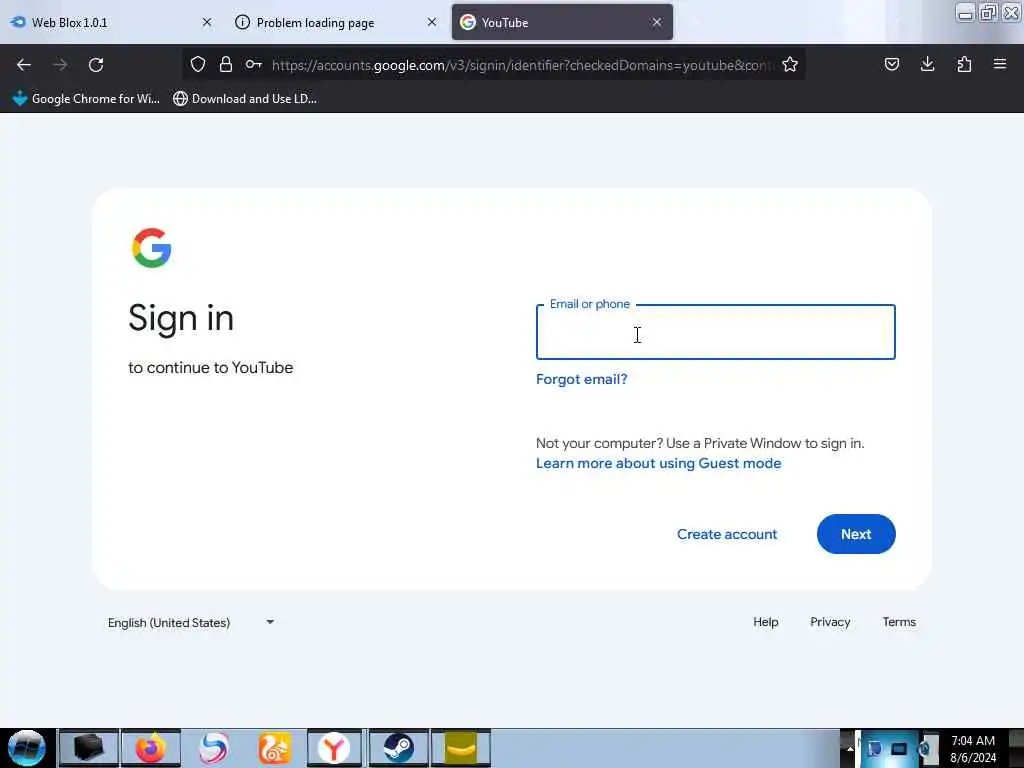Open the yellow app icon in taskbar
Image resolution: width=1024 pixels, height=768 pixels.
point(460,748)
